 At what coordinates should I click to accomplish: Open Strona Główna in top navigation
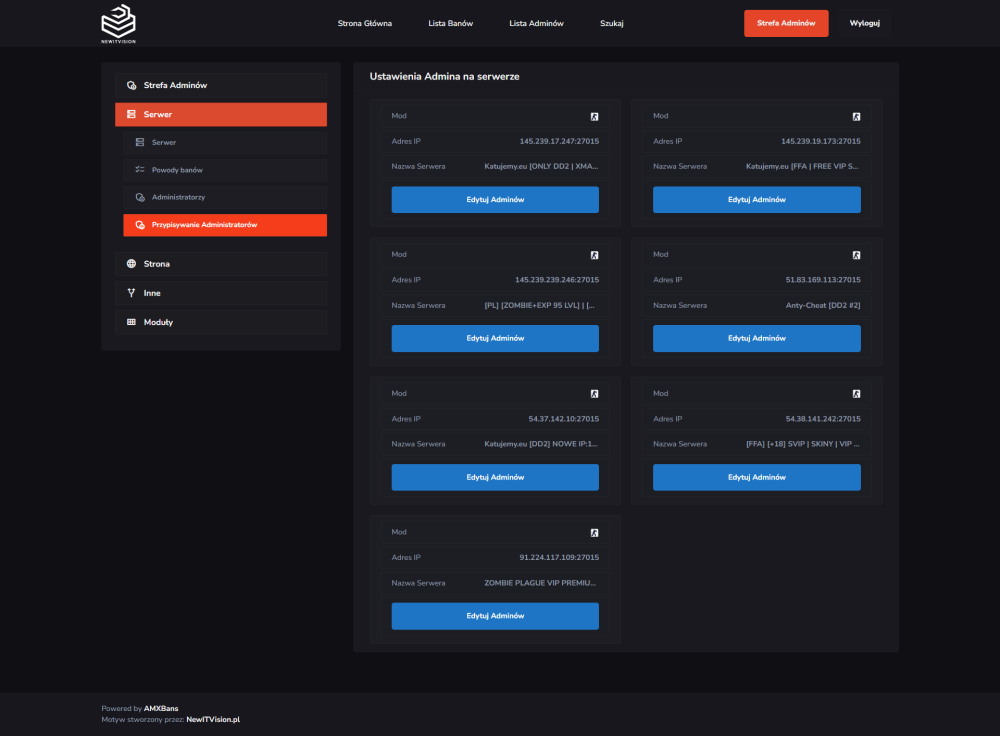365,24
